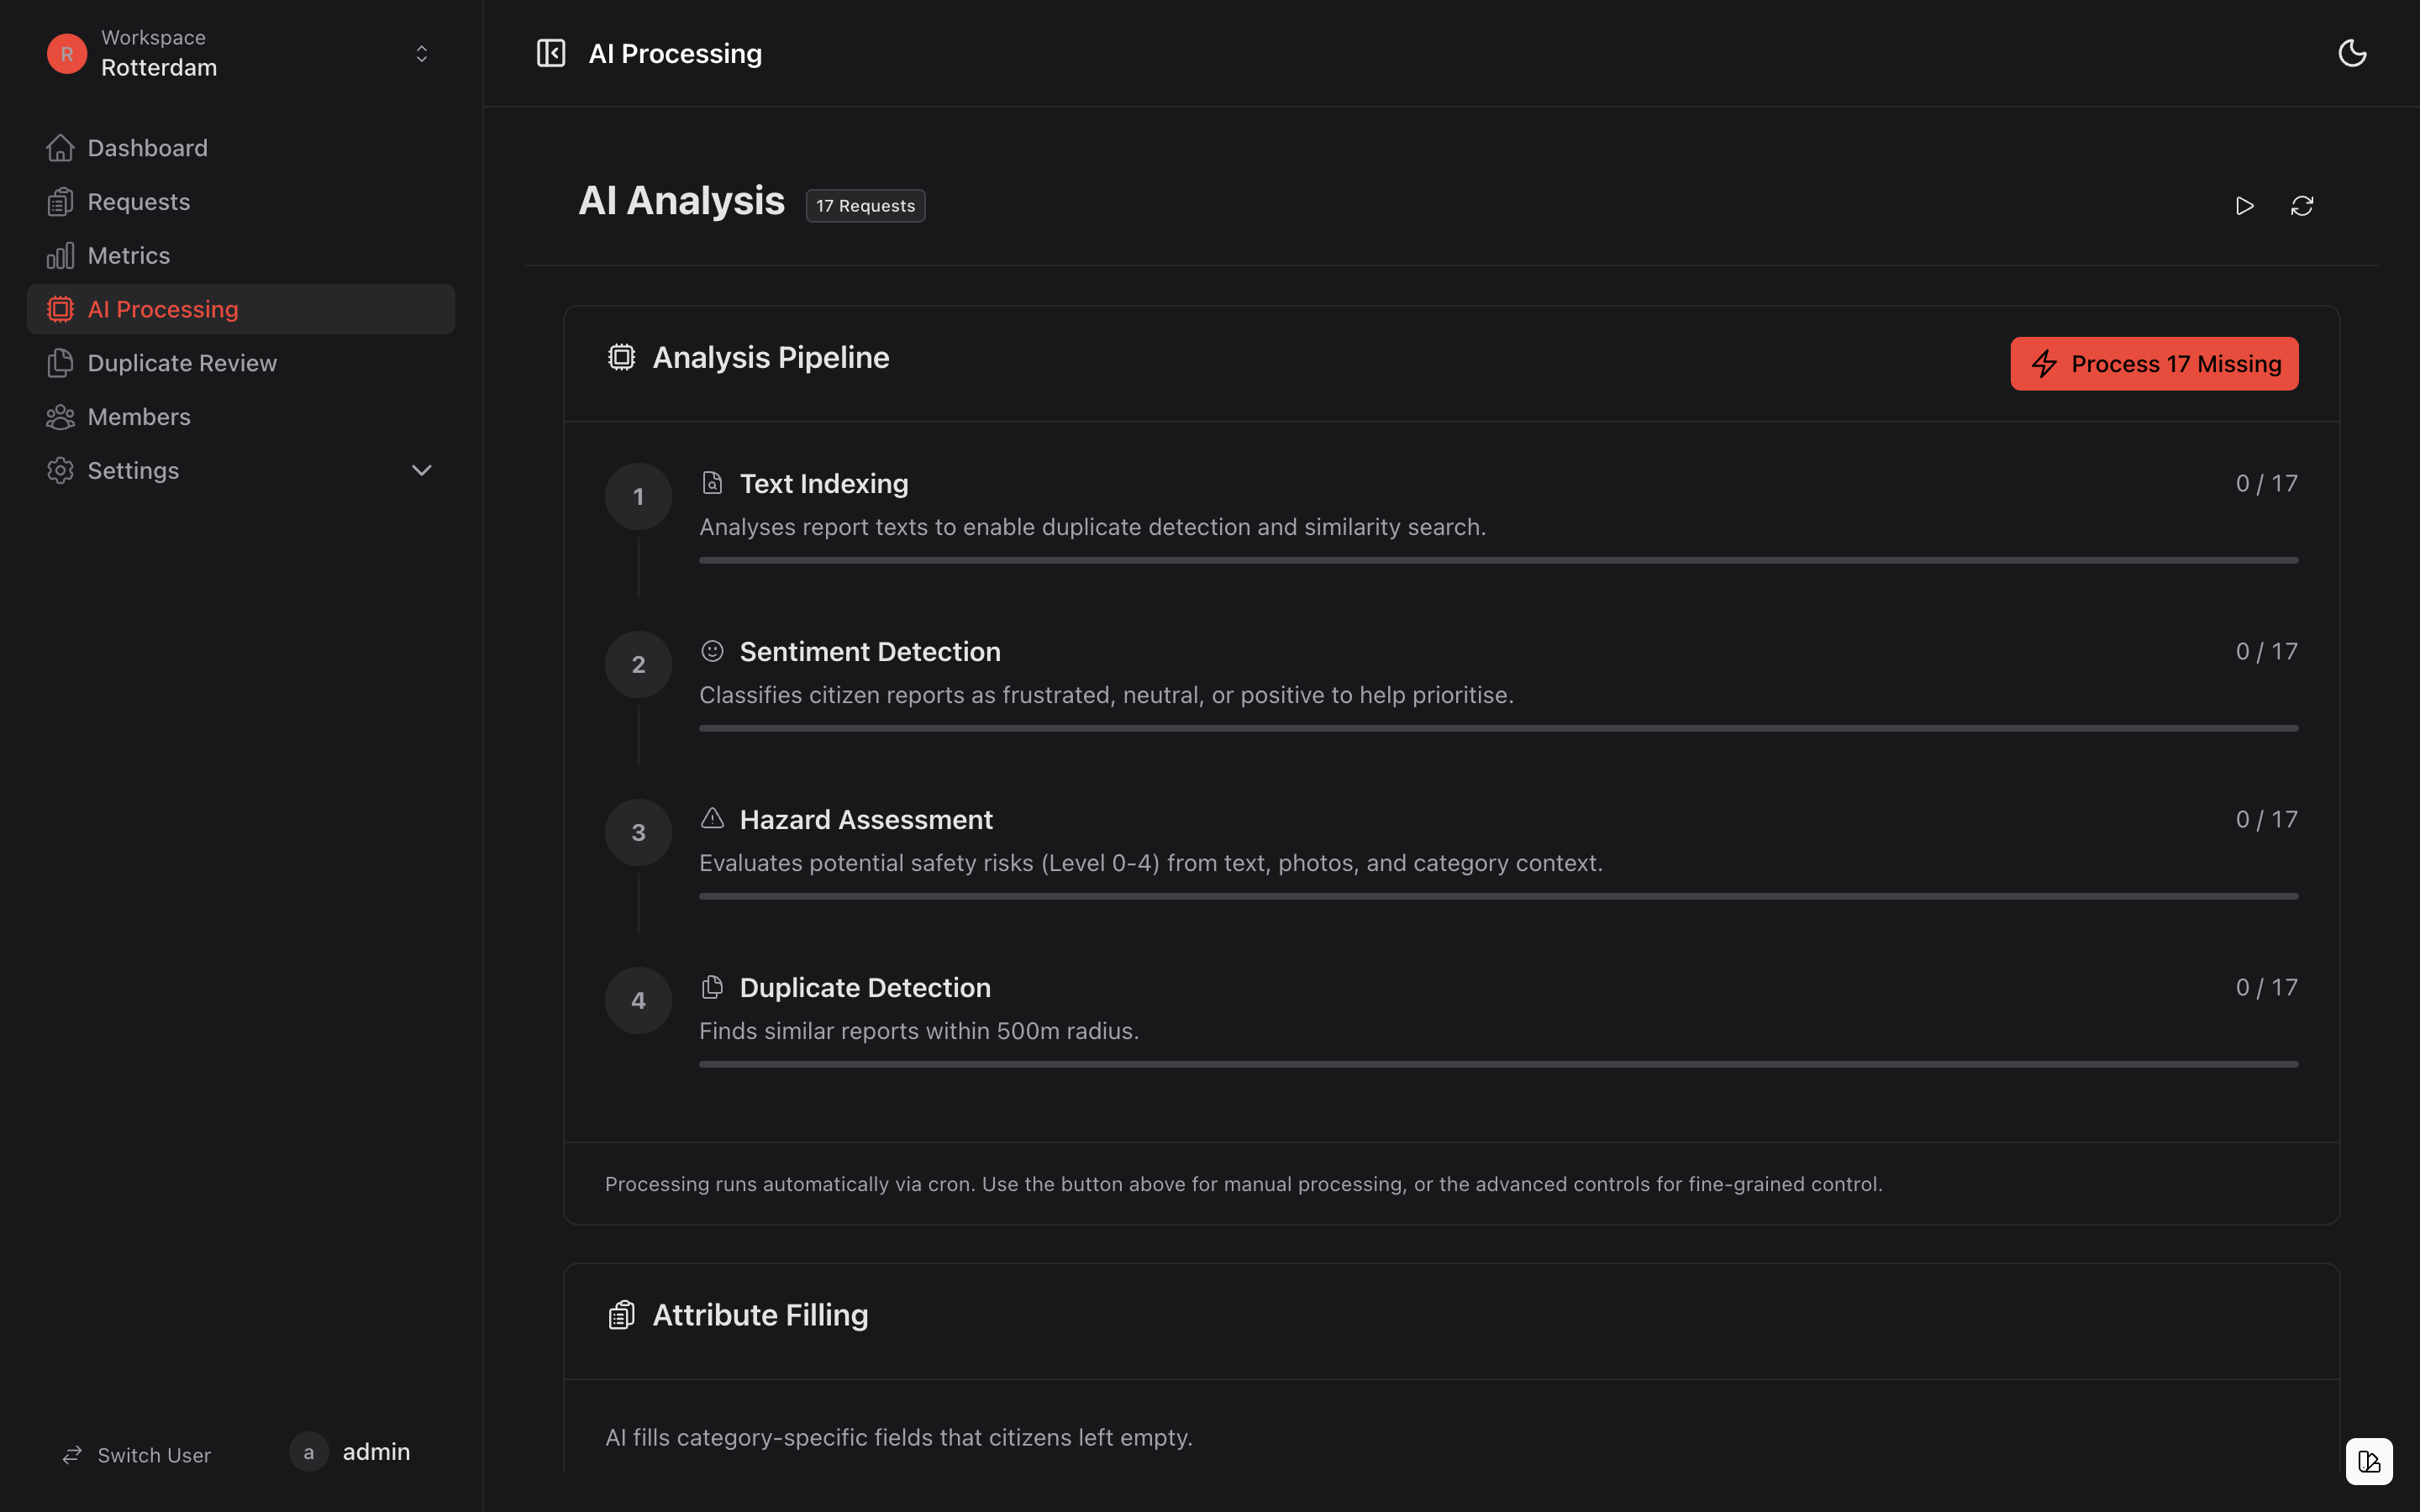Image resolution: width=2420 pixels, height=1512 pixels.
Task: Collapse the sidebar panel icon
Action: 551,53
